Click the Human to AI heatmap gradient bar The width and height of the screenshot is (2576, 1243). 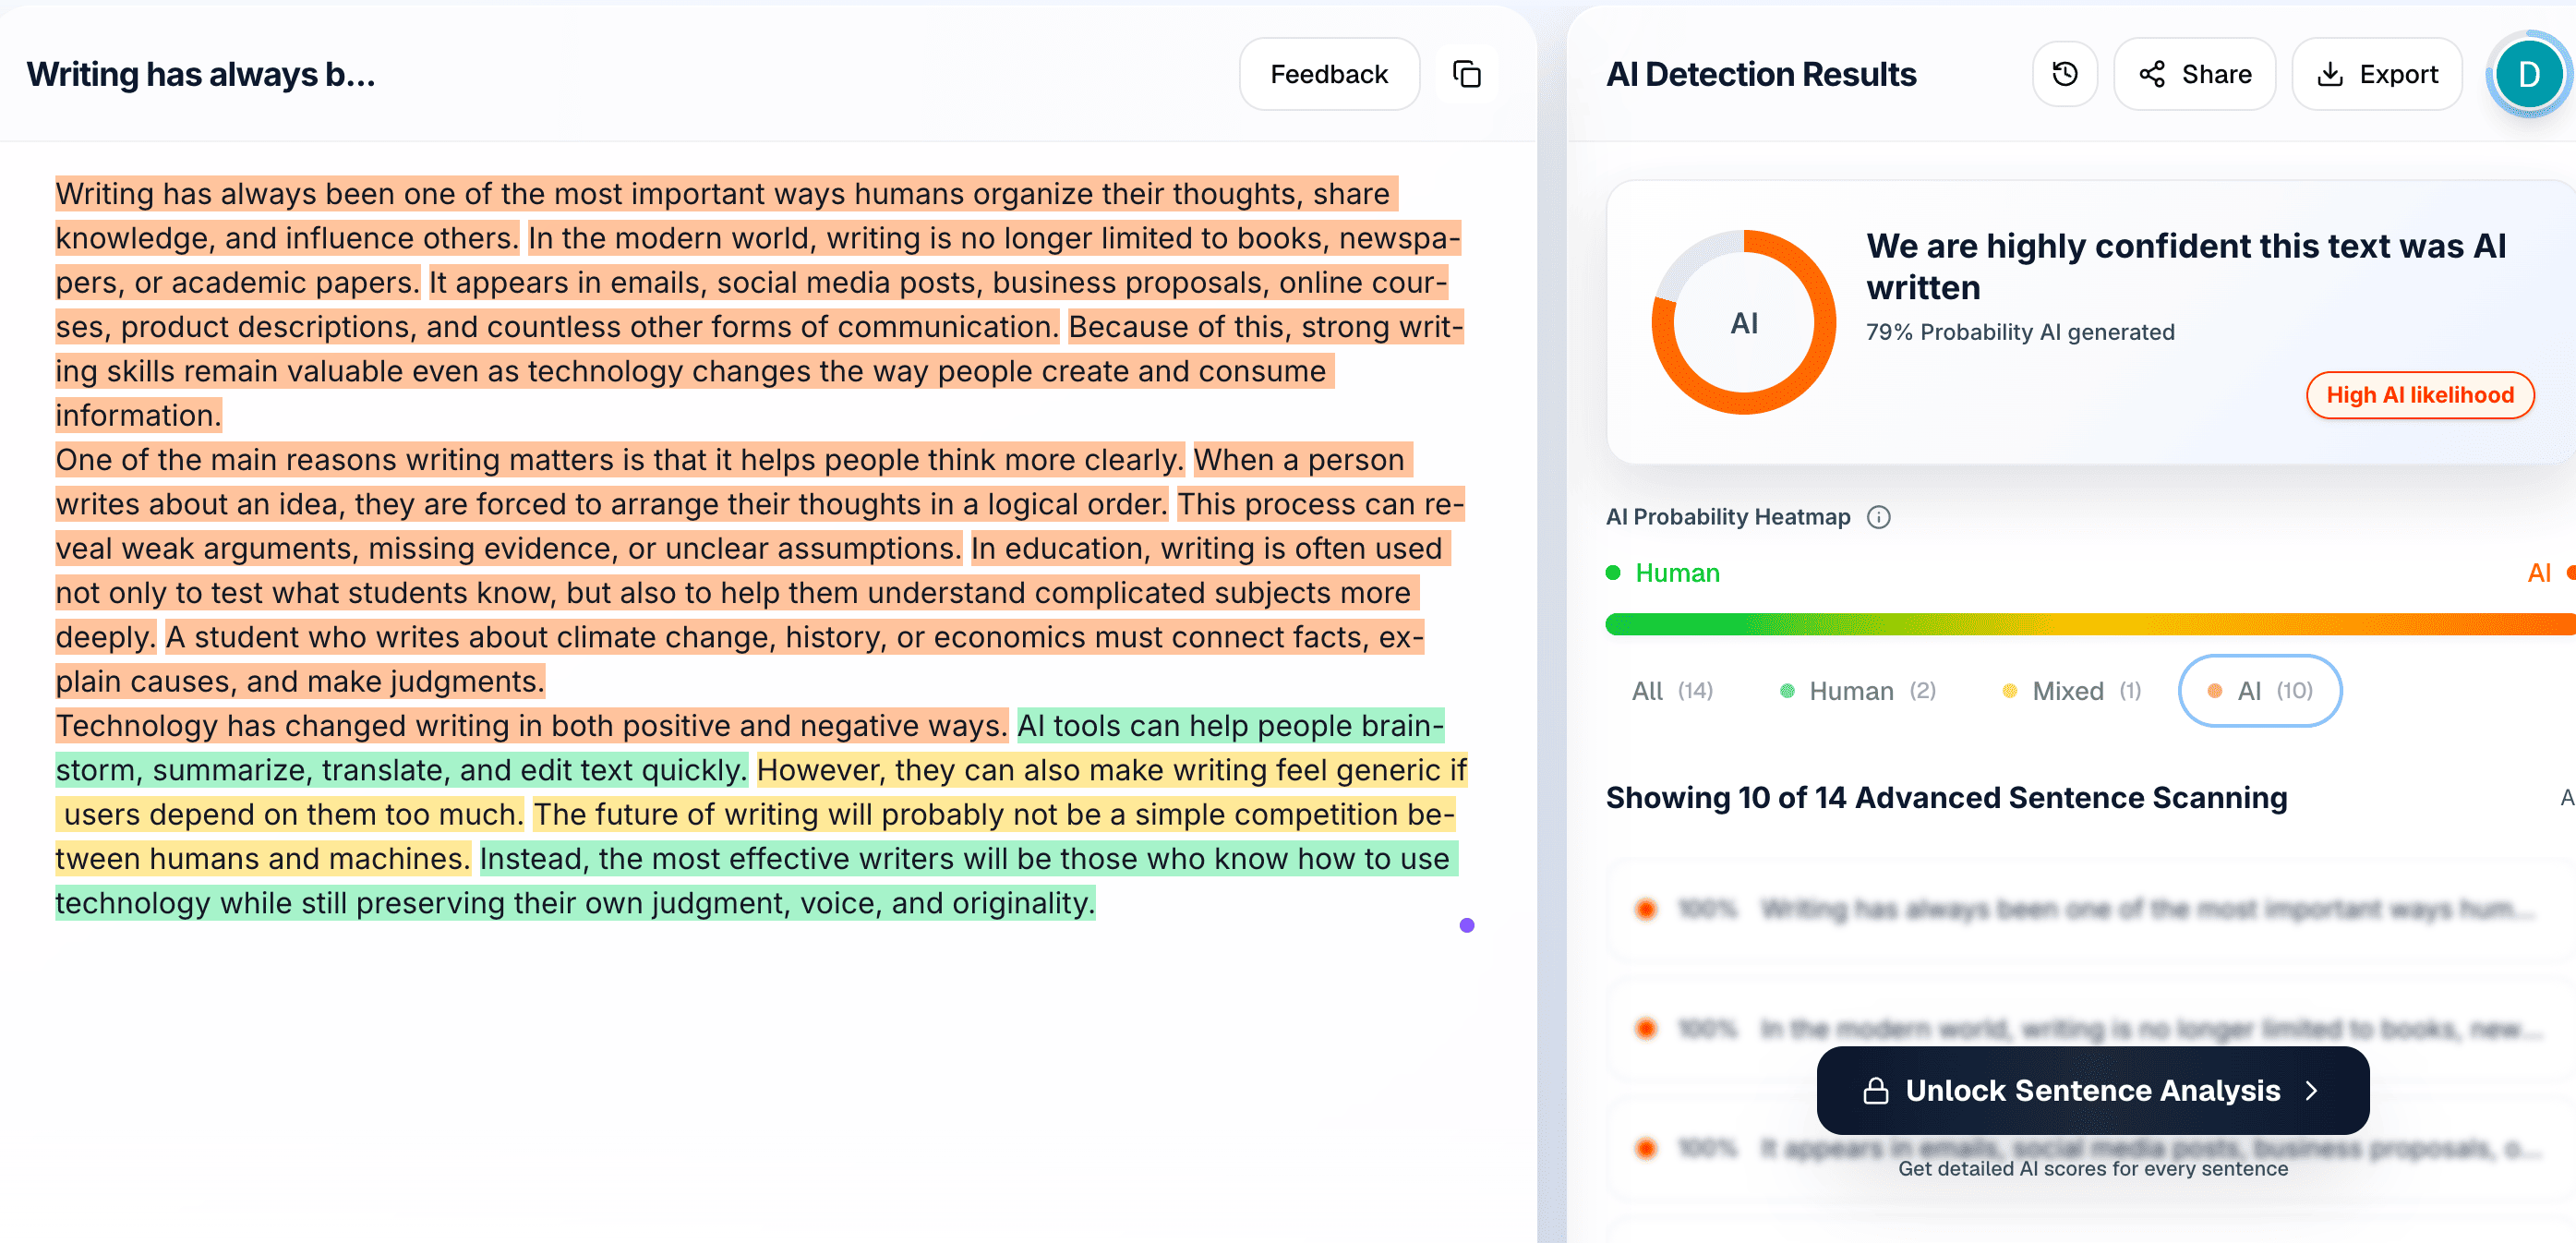[x=2090, y=624]
